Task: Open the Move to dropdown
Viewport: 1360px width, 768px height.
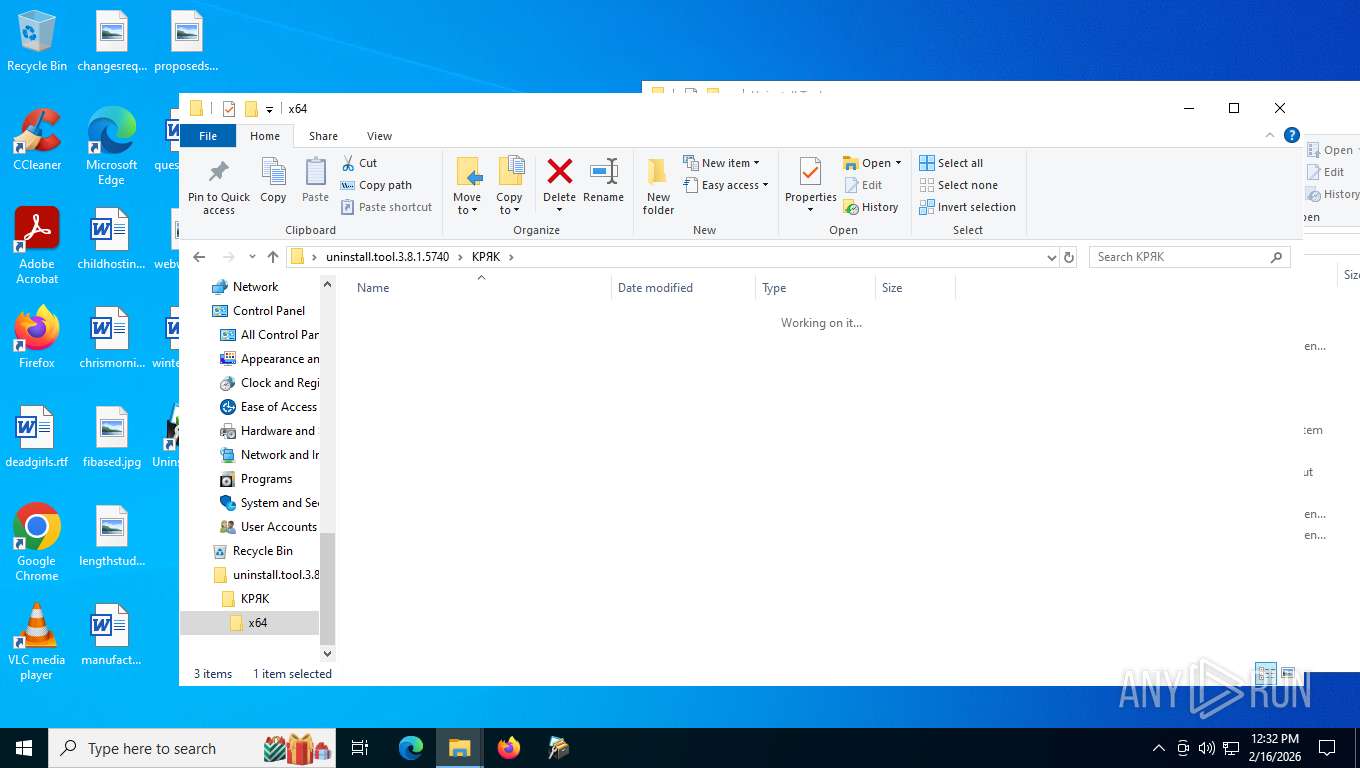Action: 467,186
